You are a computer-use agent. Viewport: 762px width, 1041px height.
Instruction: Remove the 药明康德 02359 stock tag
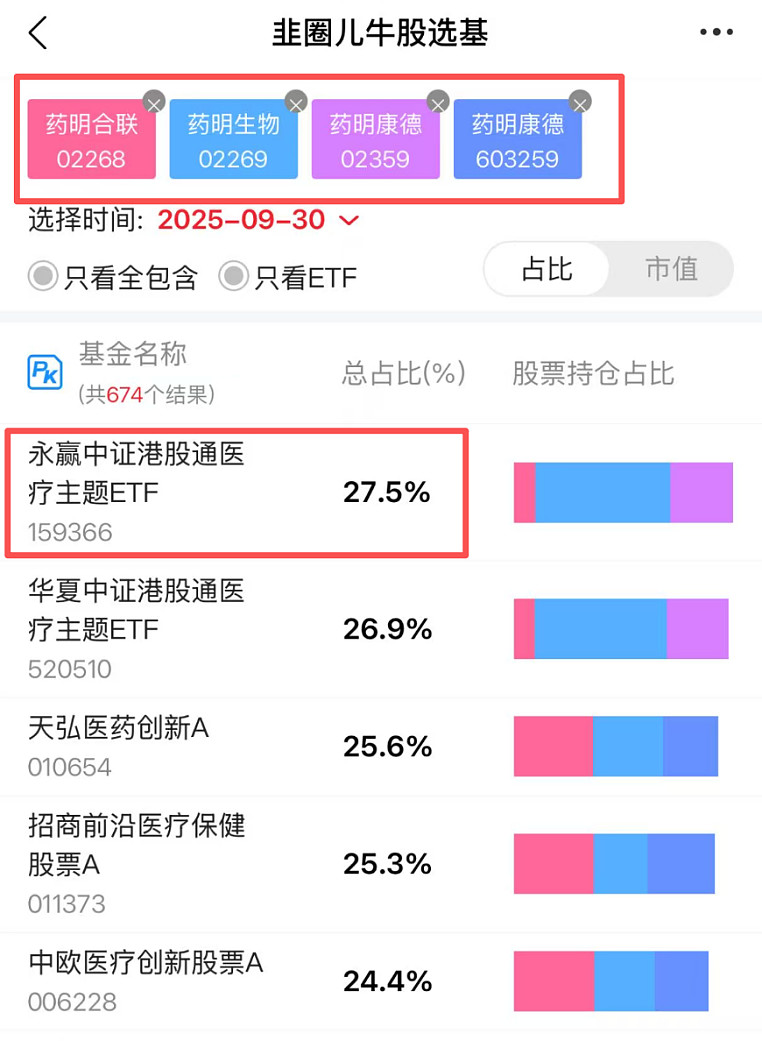(x=438, y=101)
